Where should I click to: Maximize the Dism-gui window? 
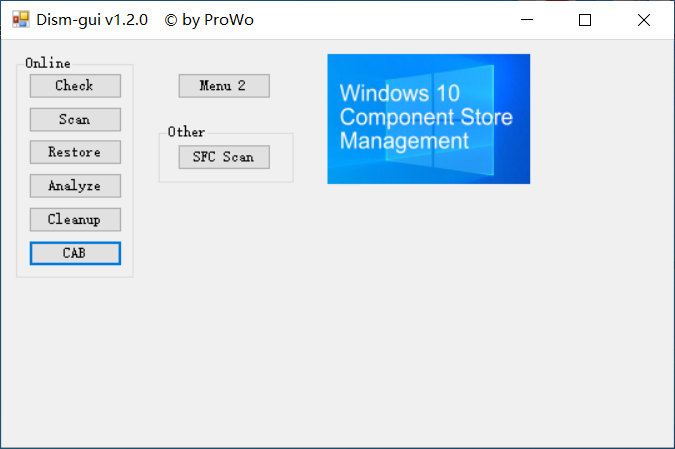(585, 20)
